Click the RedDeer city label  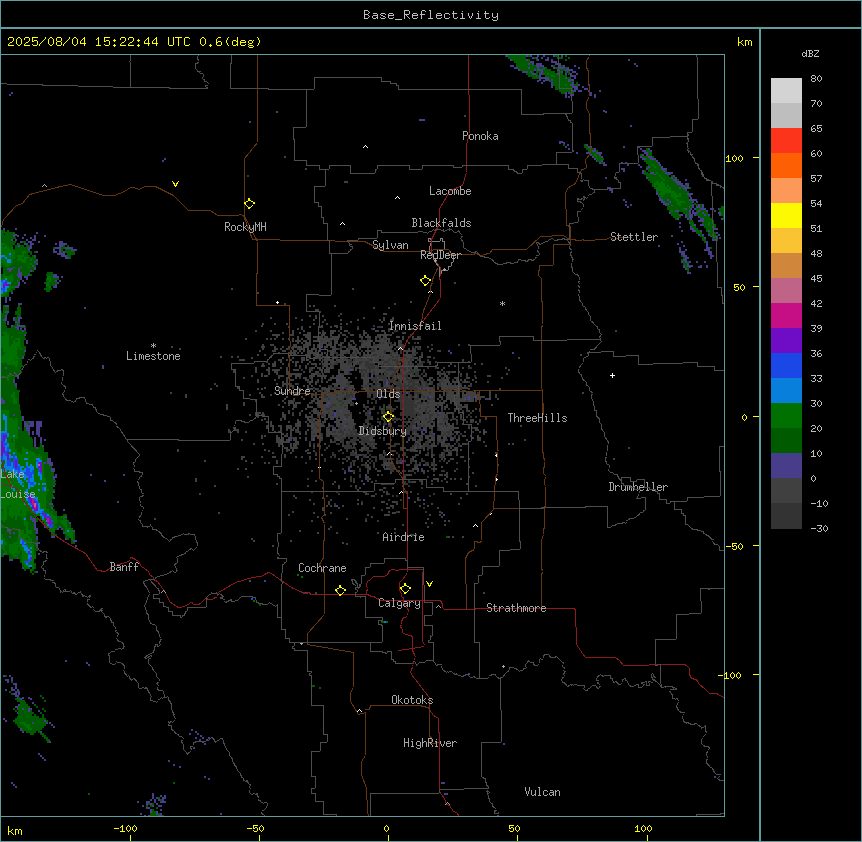tap(440, 255)
